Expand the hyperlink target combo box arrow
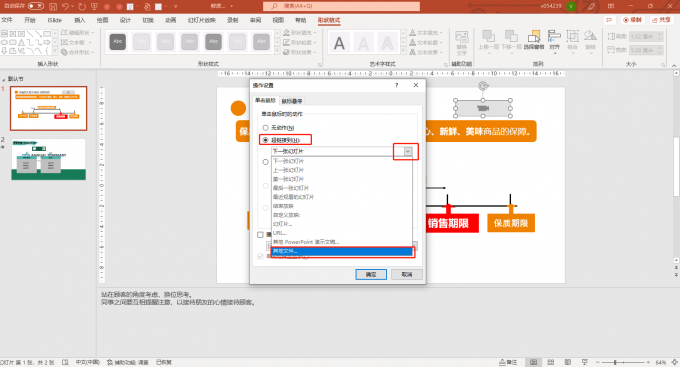This screenshot has width=680, height=367. [x=408, y=151]
